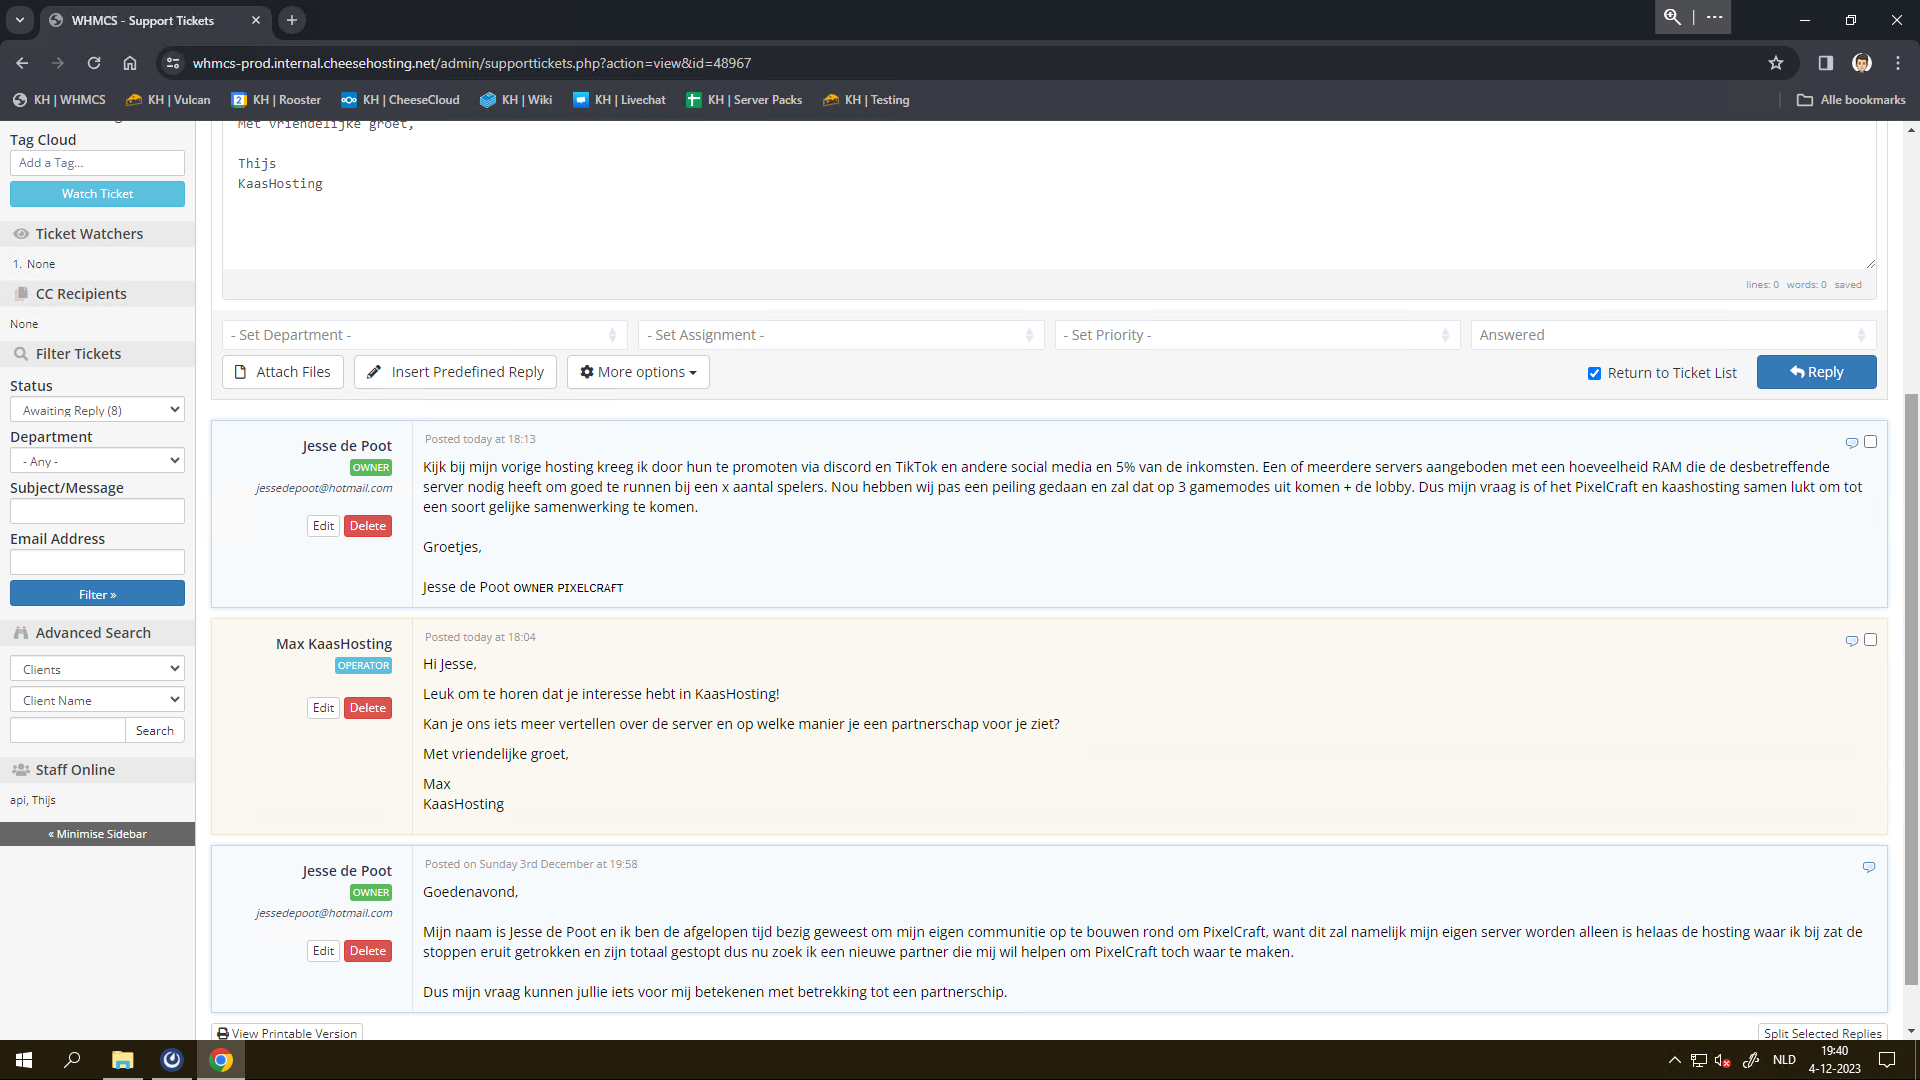Bookmark this page with the star icon
Image resolution: width=1920 pixels, height=1080 pixels.
[x=1775, y=63]
